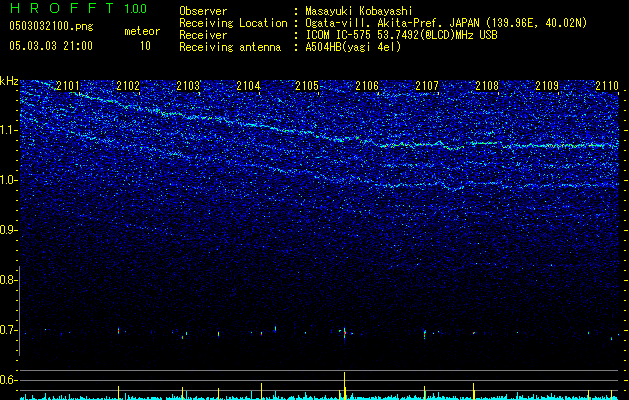This screenshot has width=629, height=400.
Task: Select the 2104 time marker
Action: click(248, 87)
